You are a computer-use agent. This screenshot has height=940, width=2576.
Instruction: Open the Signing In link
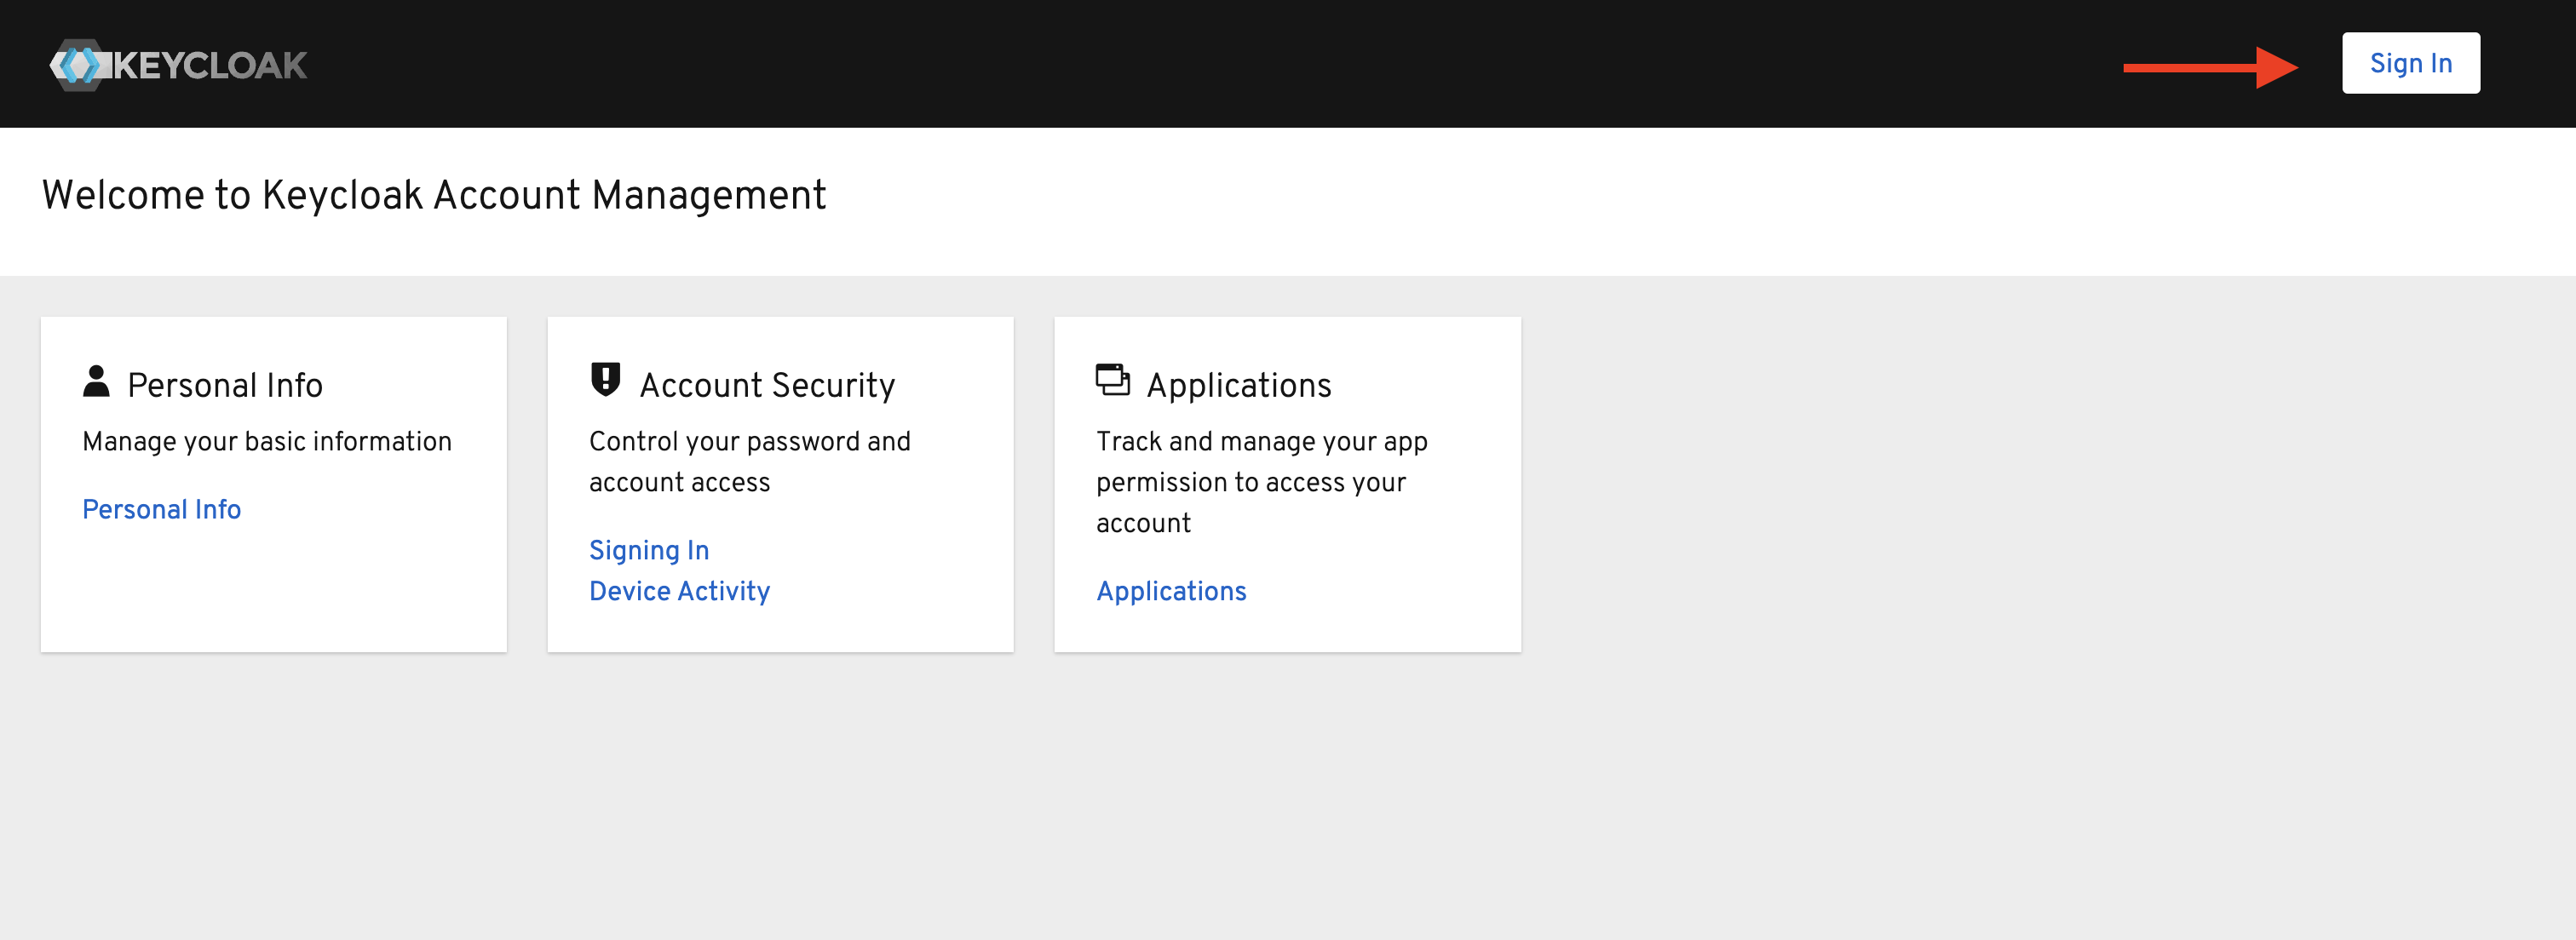point(649,550)
